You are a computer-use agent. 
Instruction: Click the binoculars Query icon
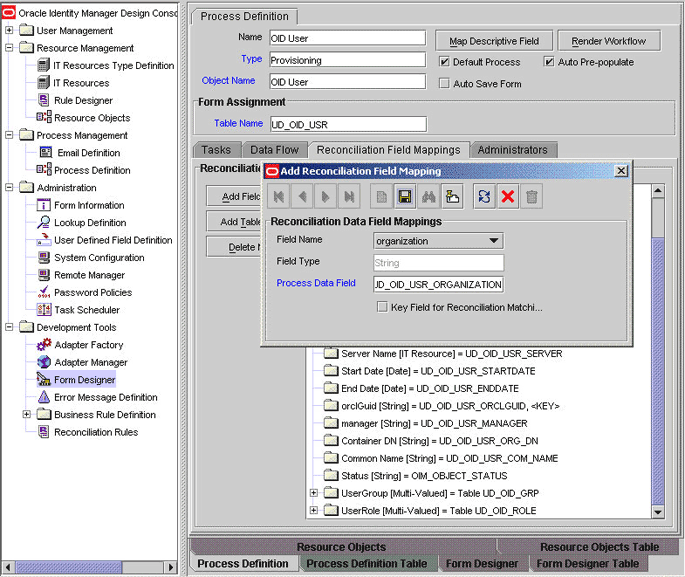429,197
